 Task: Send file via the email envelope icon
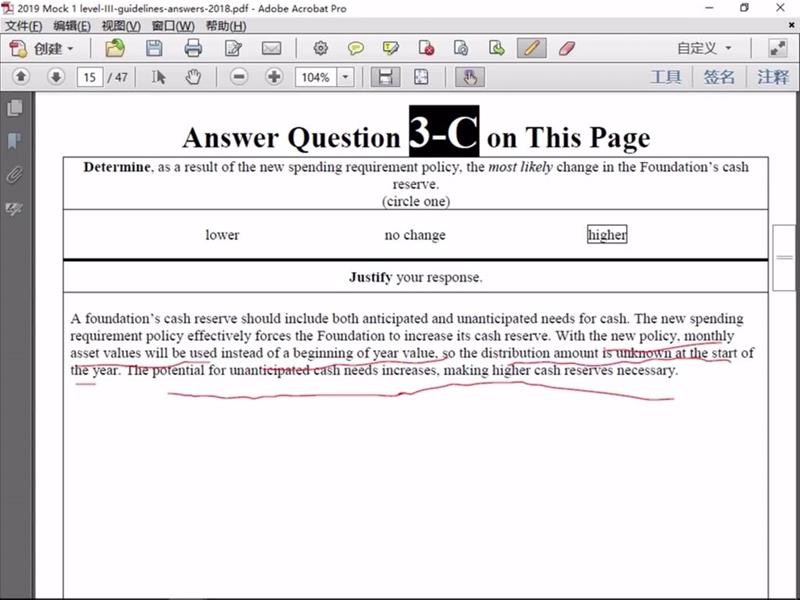click(x=271, y=48)
